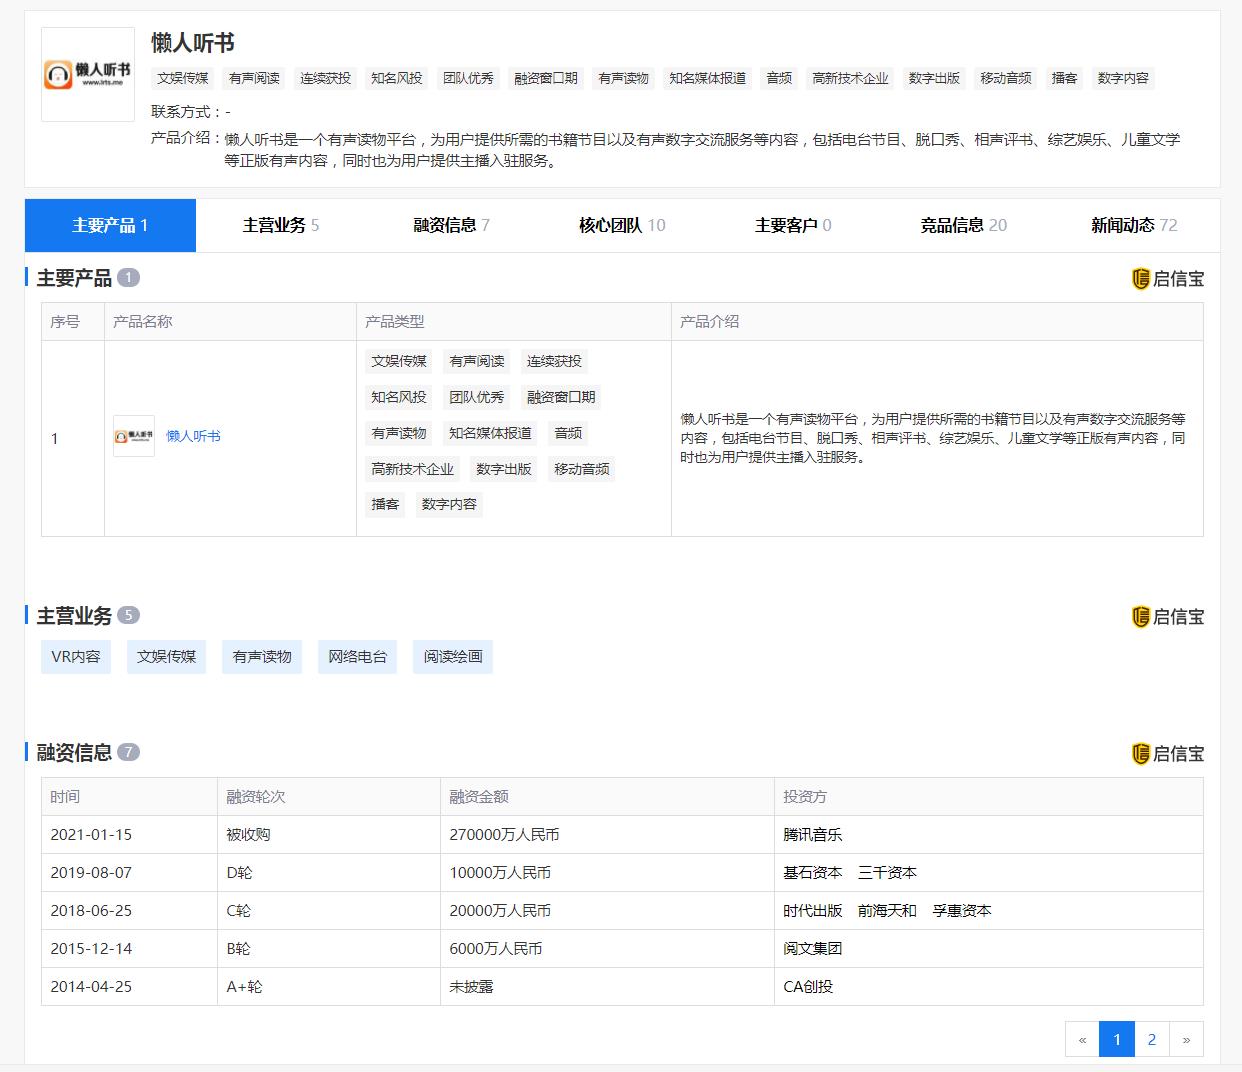Image resolution: width=1242 pixels, height=1072 pixels.
Task: Go to page 2 of financing records
Action: (x=1151, y=1039)
